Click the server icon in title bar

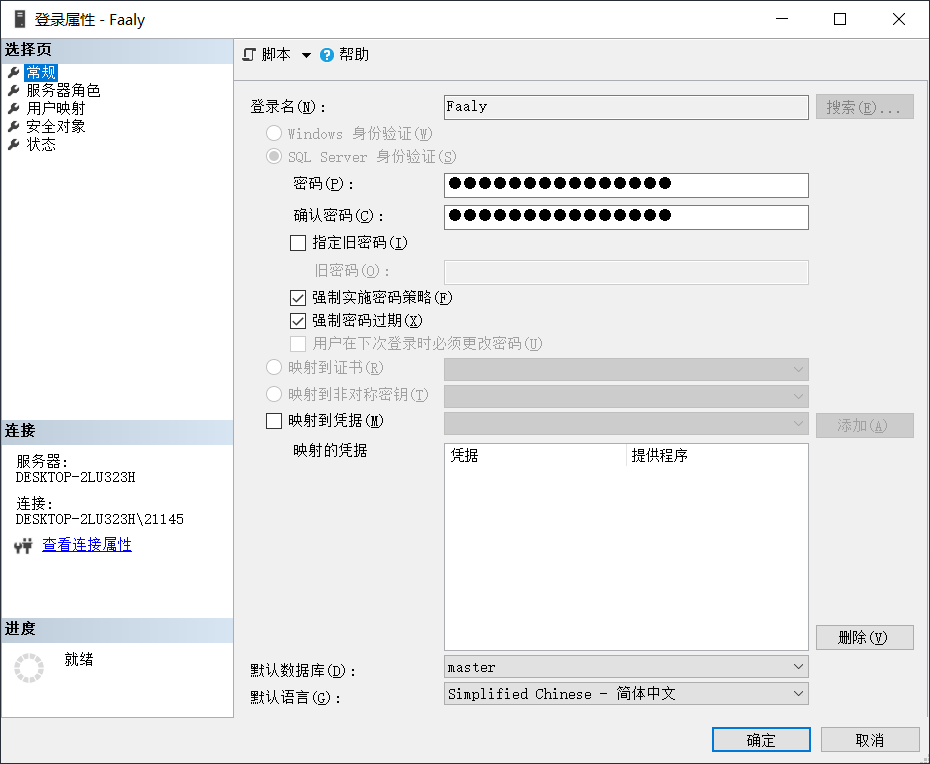click(20, 19)
